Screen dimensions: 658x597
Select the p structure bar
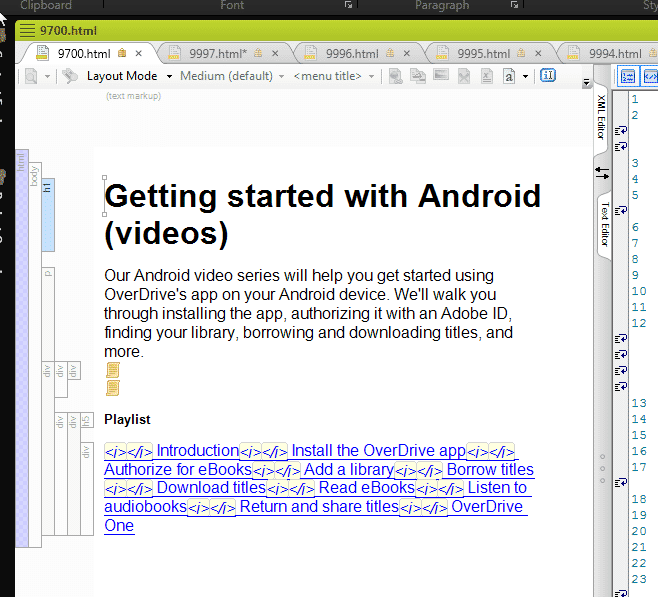48,315
